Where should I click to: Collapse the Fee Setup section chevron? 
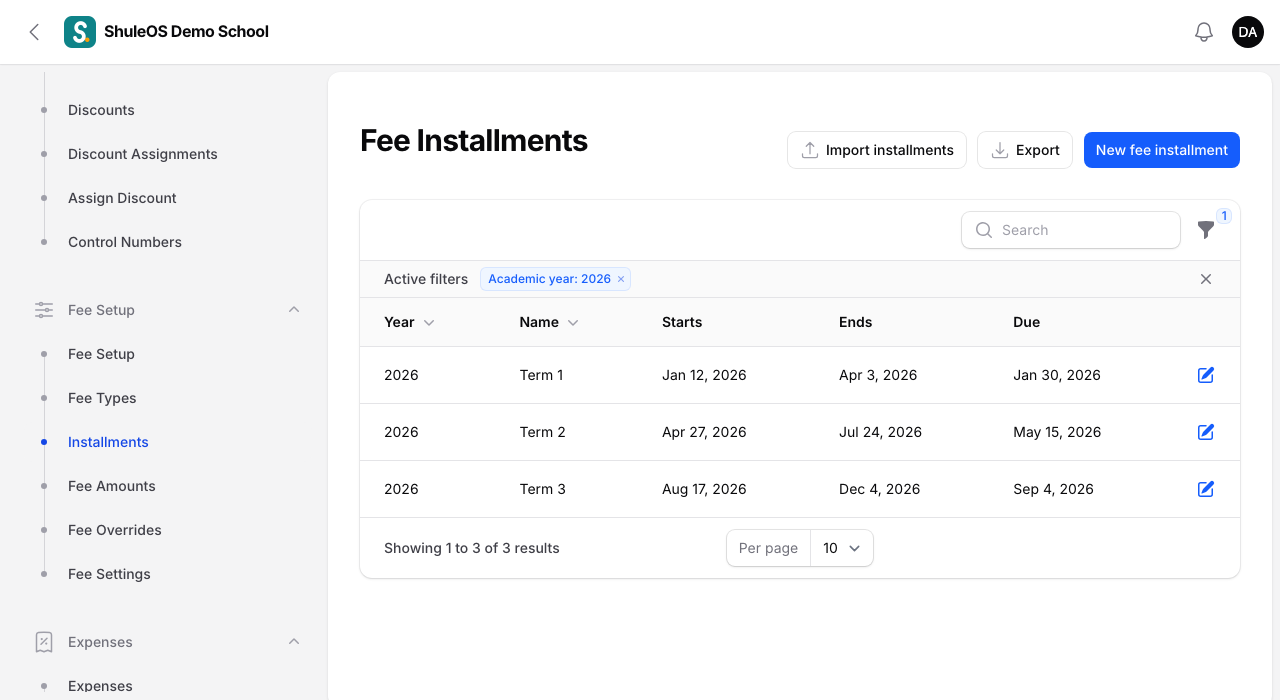[294, 310]
